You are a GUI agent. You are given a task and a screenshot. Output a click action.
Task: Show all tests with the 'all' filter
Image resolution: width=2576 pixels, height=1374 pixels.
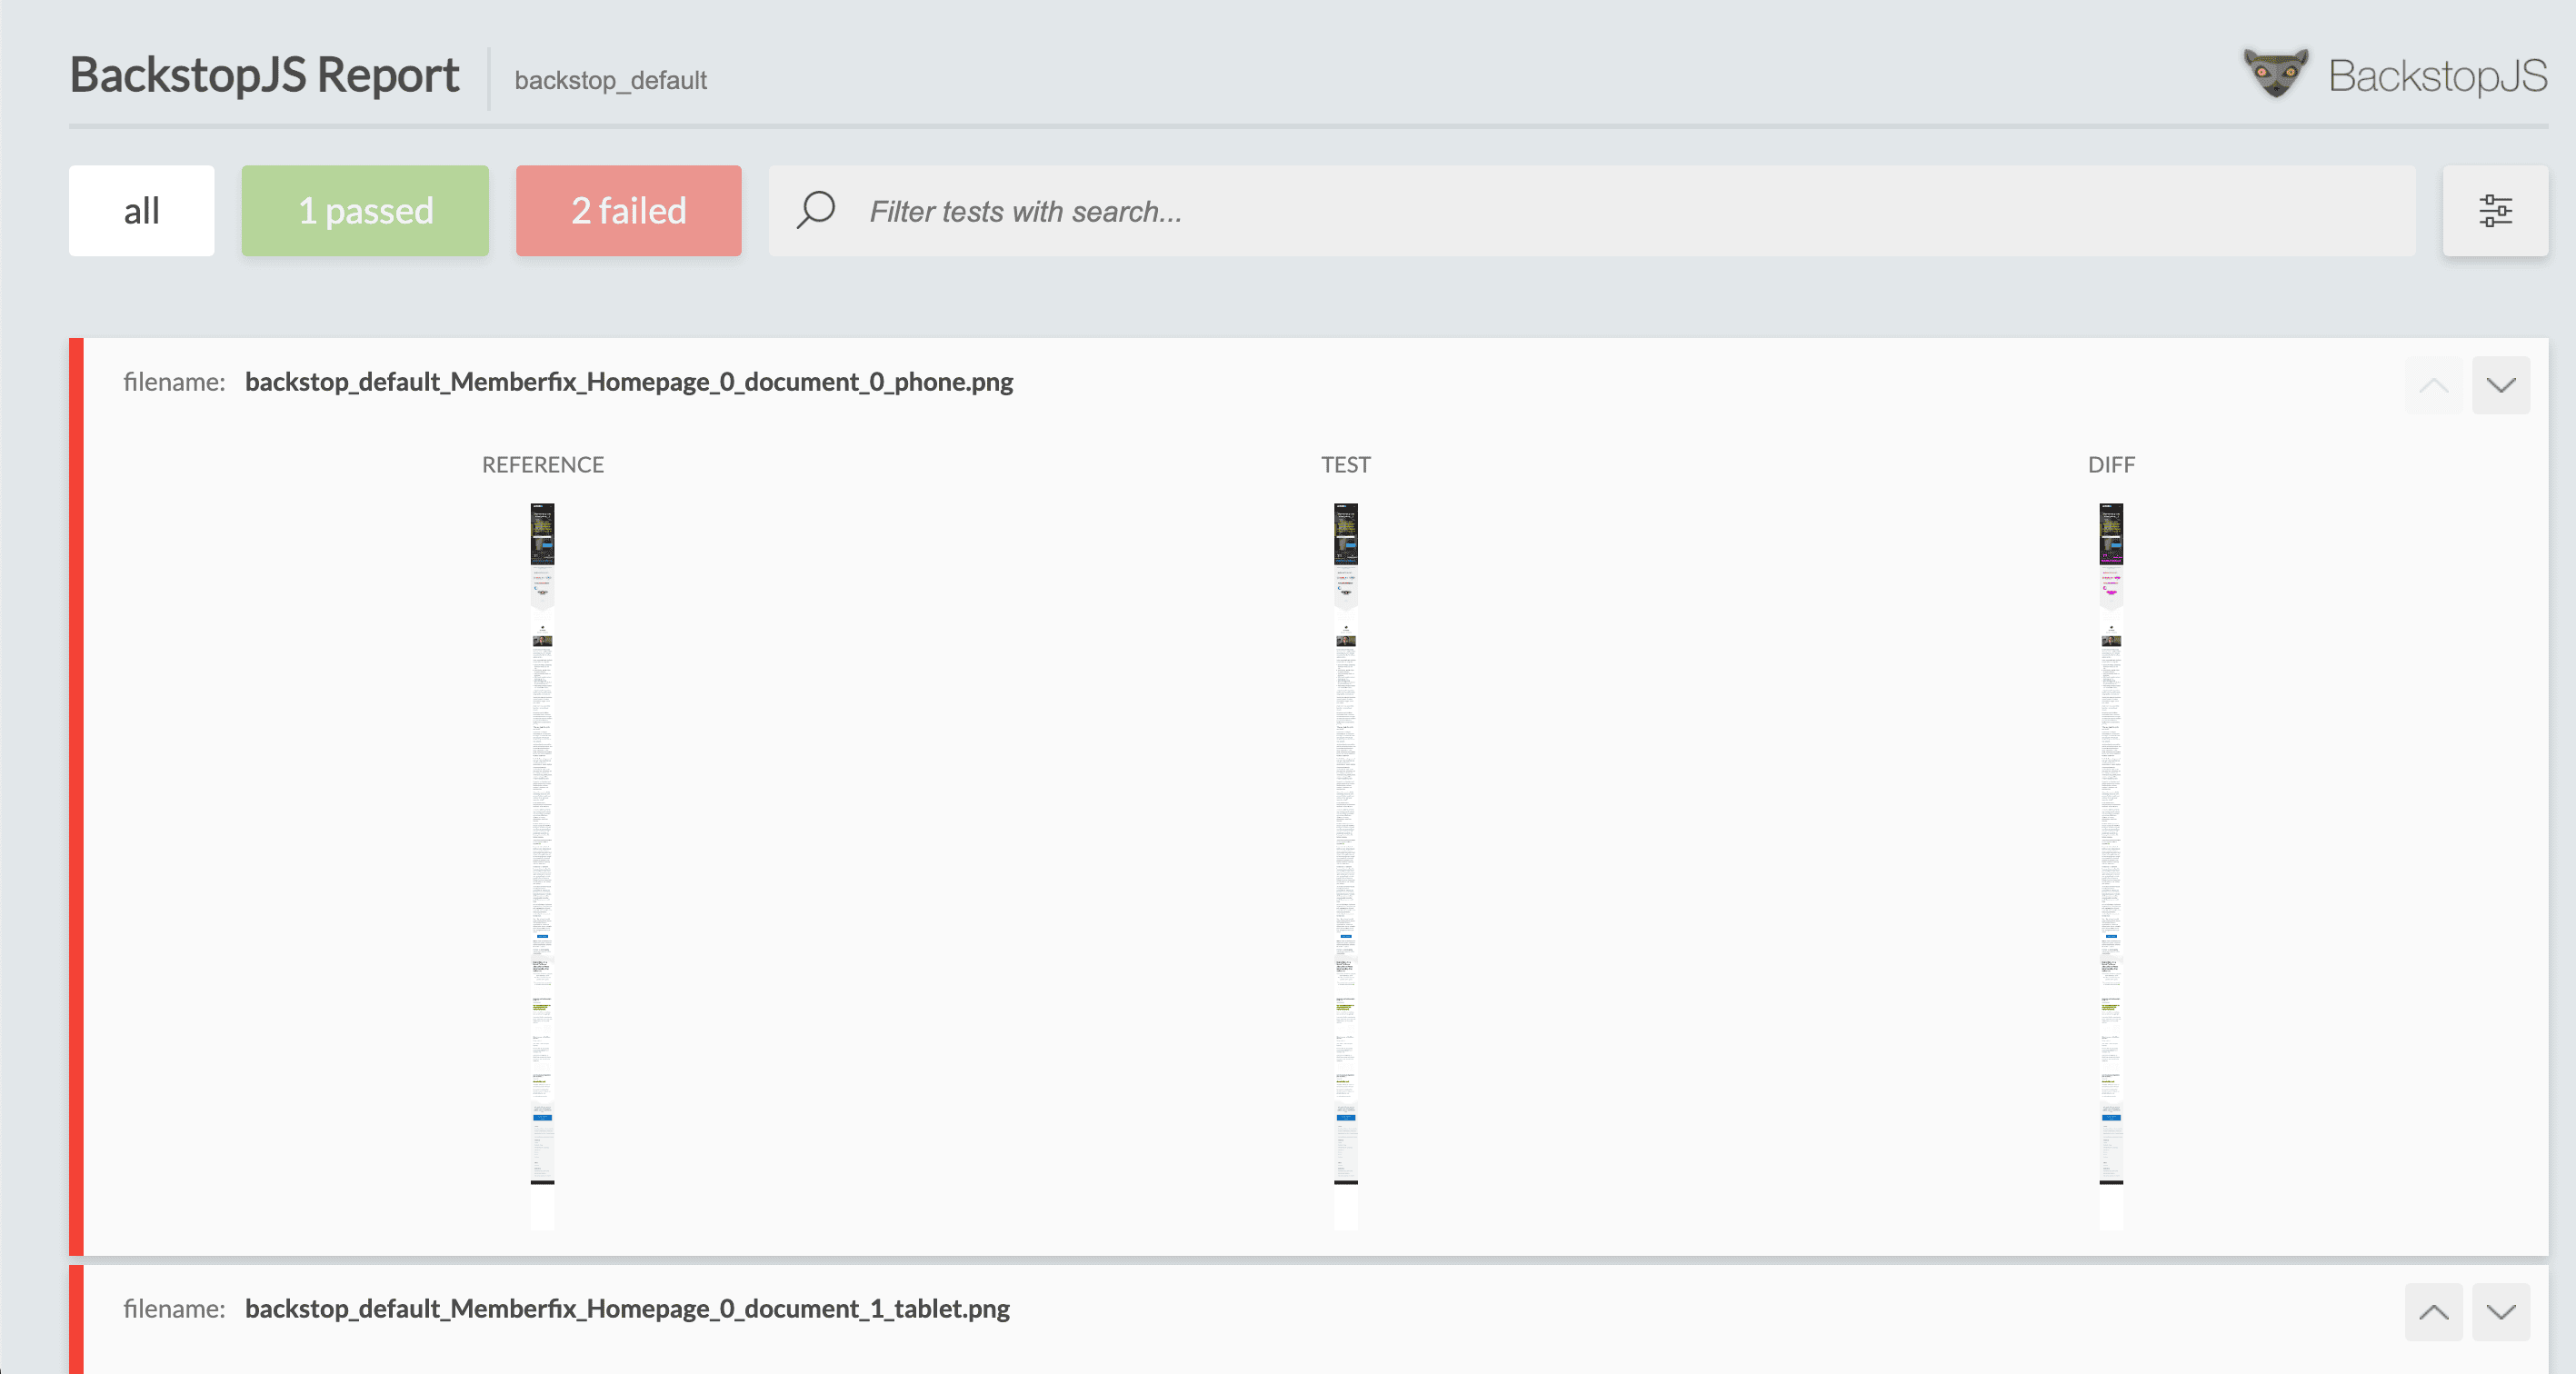(x=141, y=211)
